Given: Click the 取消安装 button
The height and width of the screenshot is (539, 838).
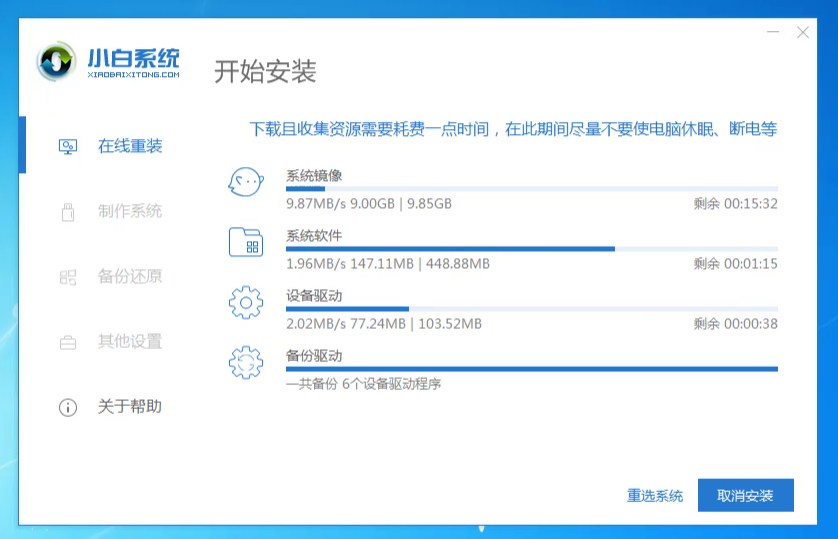Looking at the screenshot, I should tap(746, 495).
